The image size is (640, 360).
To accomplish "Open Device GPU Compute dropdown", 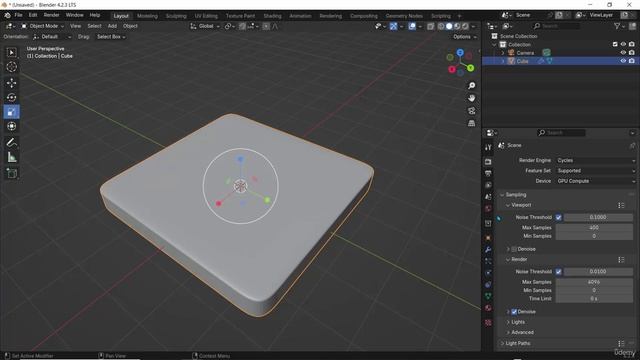I will click(596, 181).
